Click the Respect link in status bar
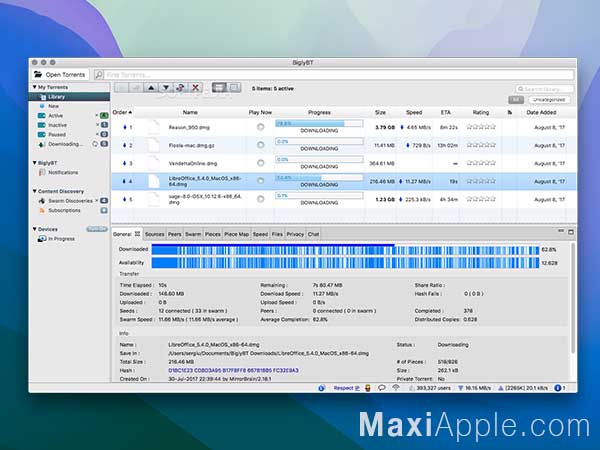600x450 pixels. [x=343, y=388]
